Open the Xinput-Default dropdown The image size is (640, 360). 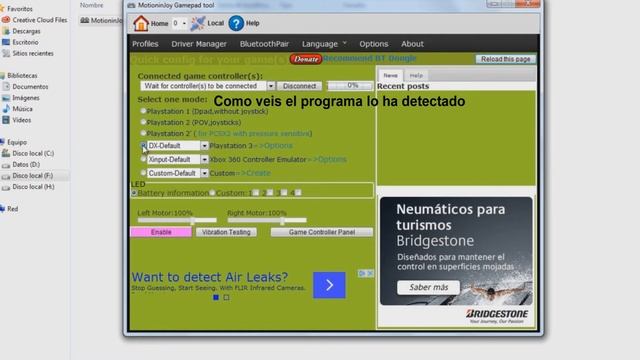click(204, 160)
